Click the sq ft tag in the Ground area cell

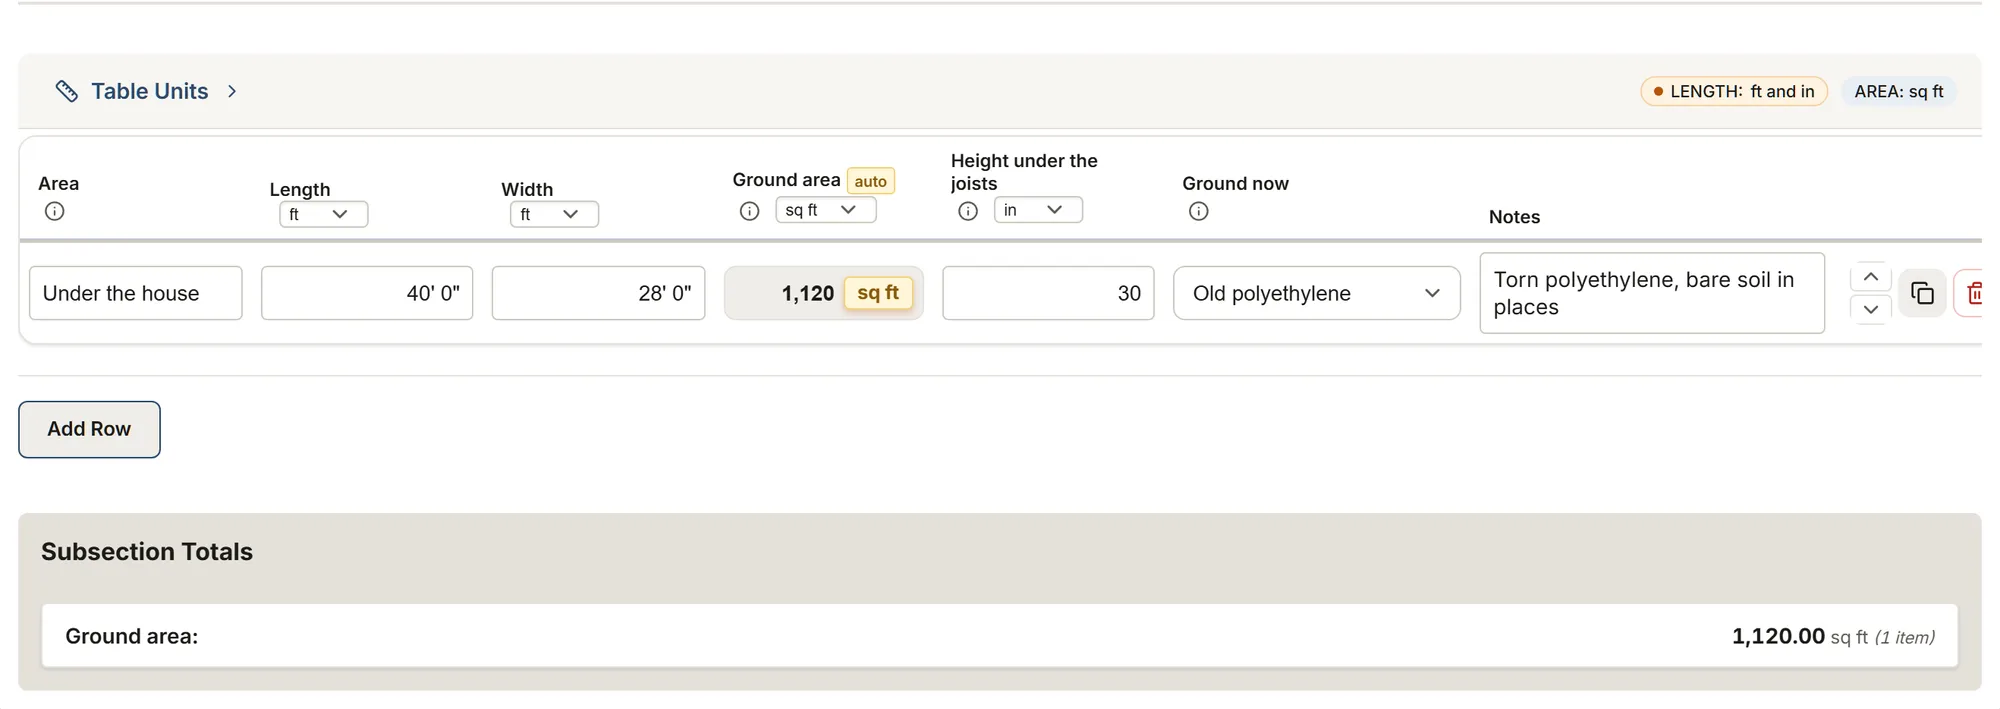pyautogui.click(x=878, y=293)
